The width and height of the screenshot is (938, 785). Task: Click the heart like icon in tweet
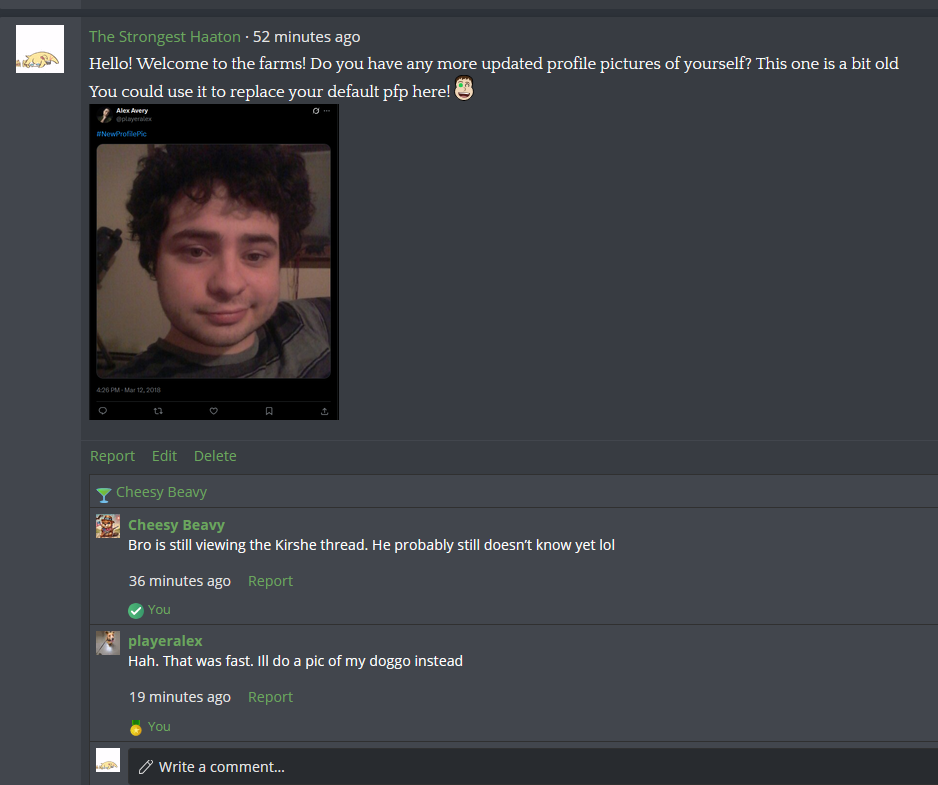[214, 411]
